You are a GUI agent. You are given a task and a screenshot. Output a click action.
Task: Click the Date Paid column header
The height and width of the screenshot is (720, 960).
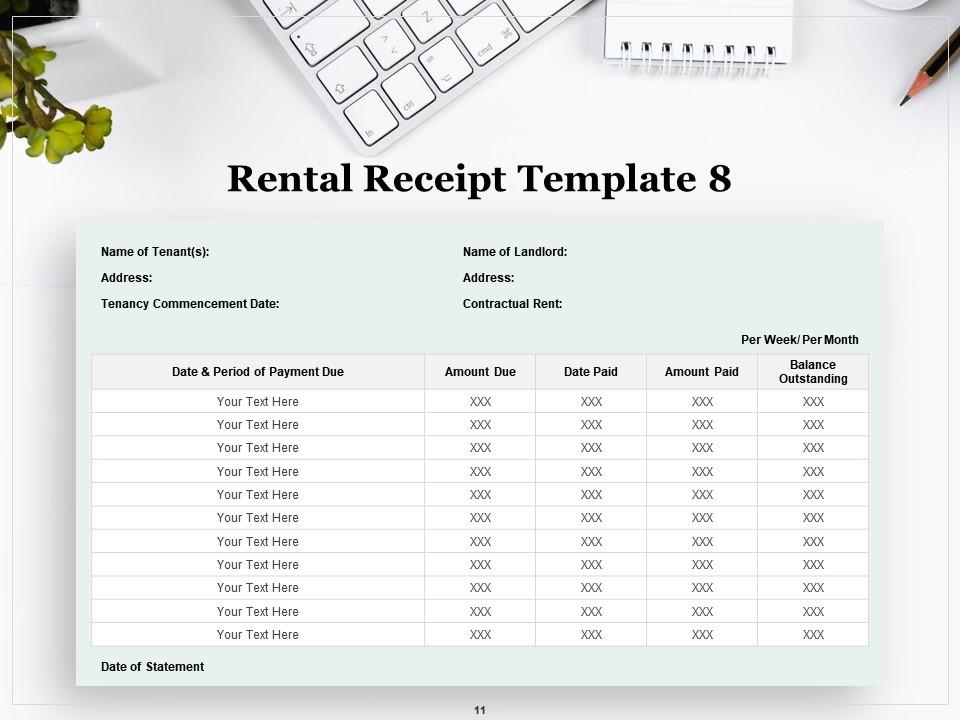click(592, 371)
